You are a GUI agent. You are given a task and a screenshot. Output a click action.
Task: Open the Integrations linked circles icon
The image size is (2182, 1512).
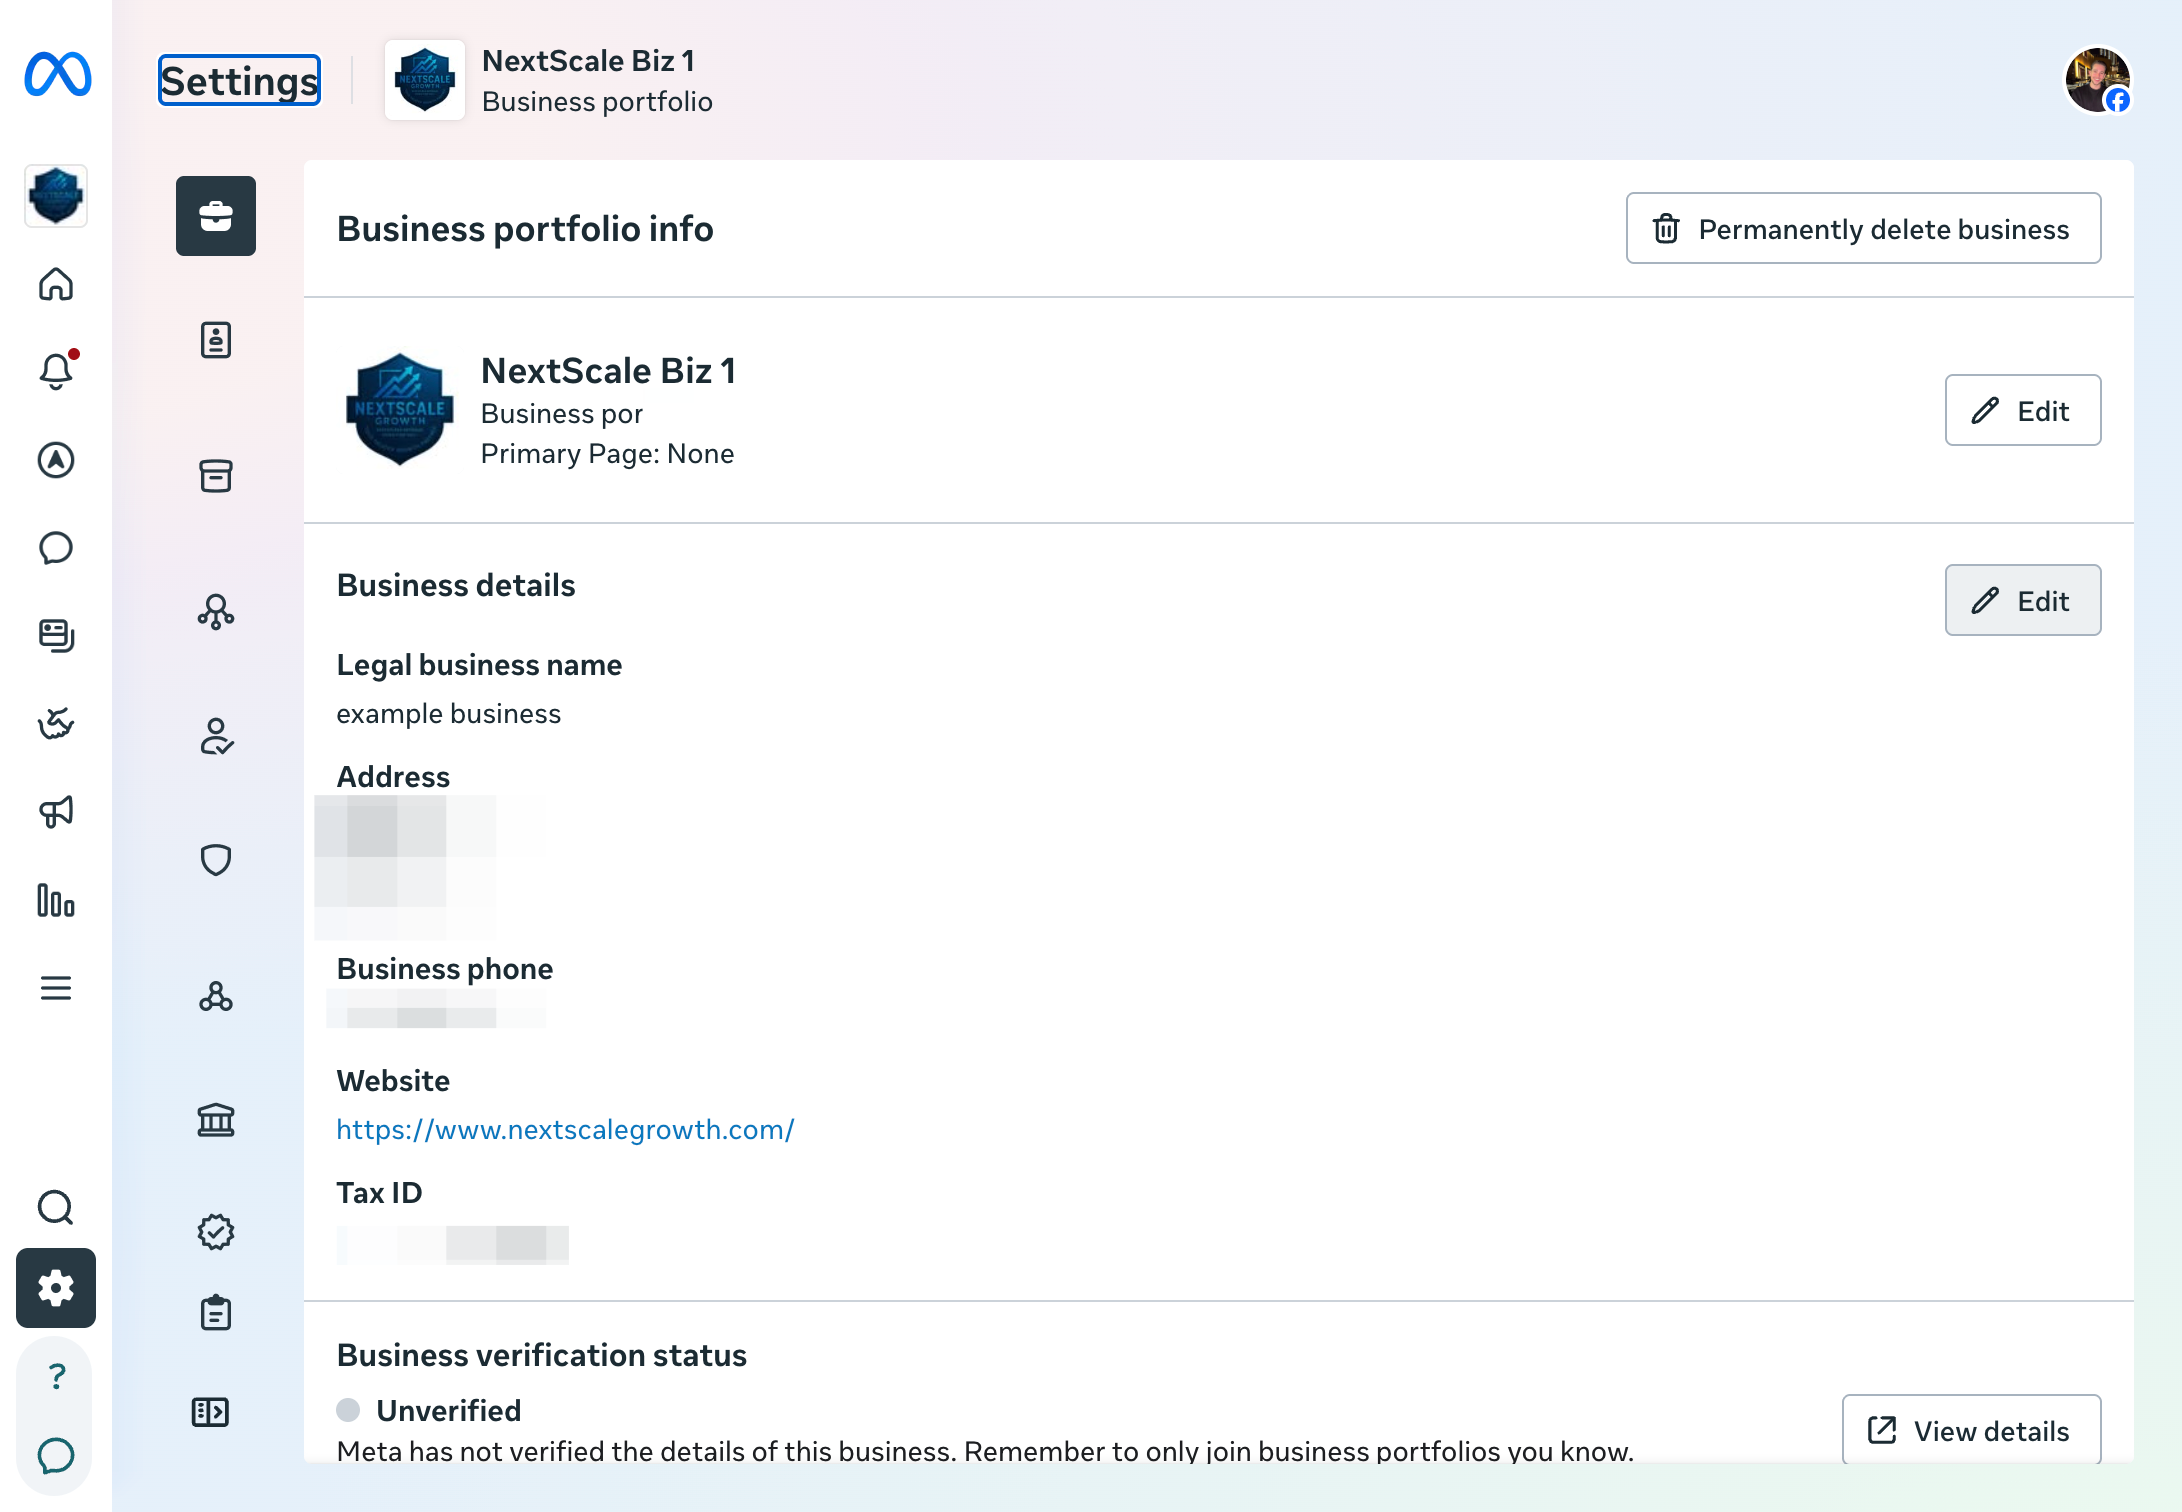tap(216, 996)
